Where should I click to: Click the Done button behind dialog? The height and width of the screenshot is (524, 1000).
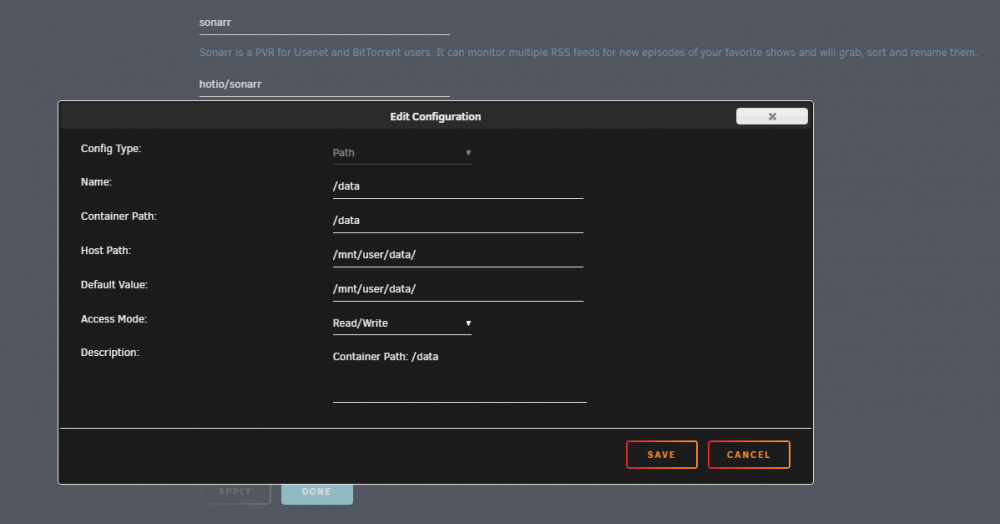click(x=317, y=491)
